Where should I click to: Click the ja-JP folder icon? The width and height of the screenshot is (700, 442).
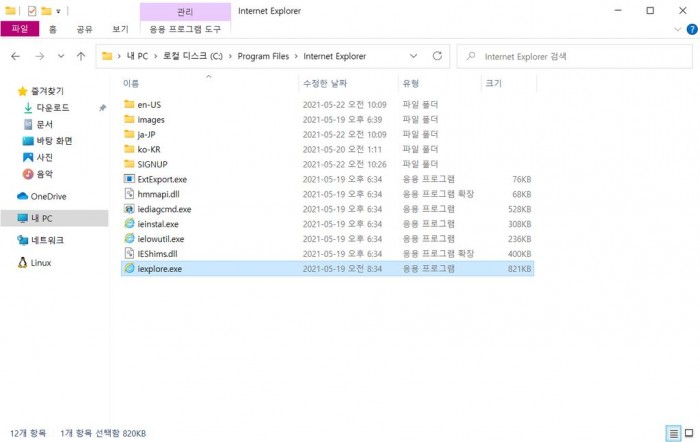point(129,134)
